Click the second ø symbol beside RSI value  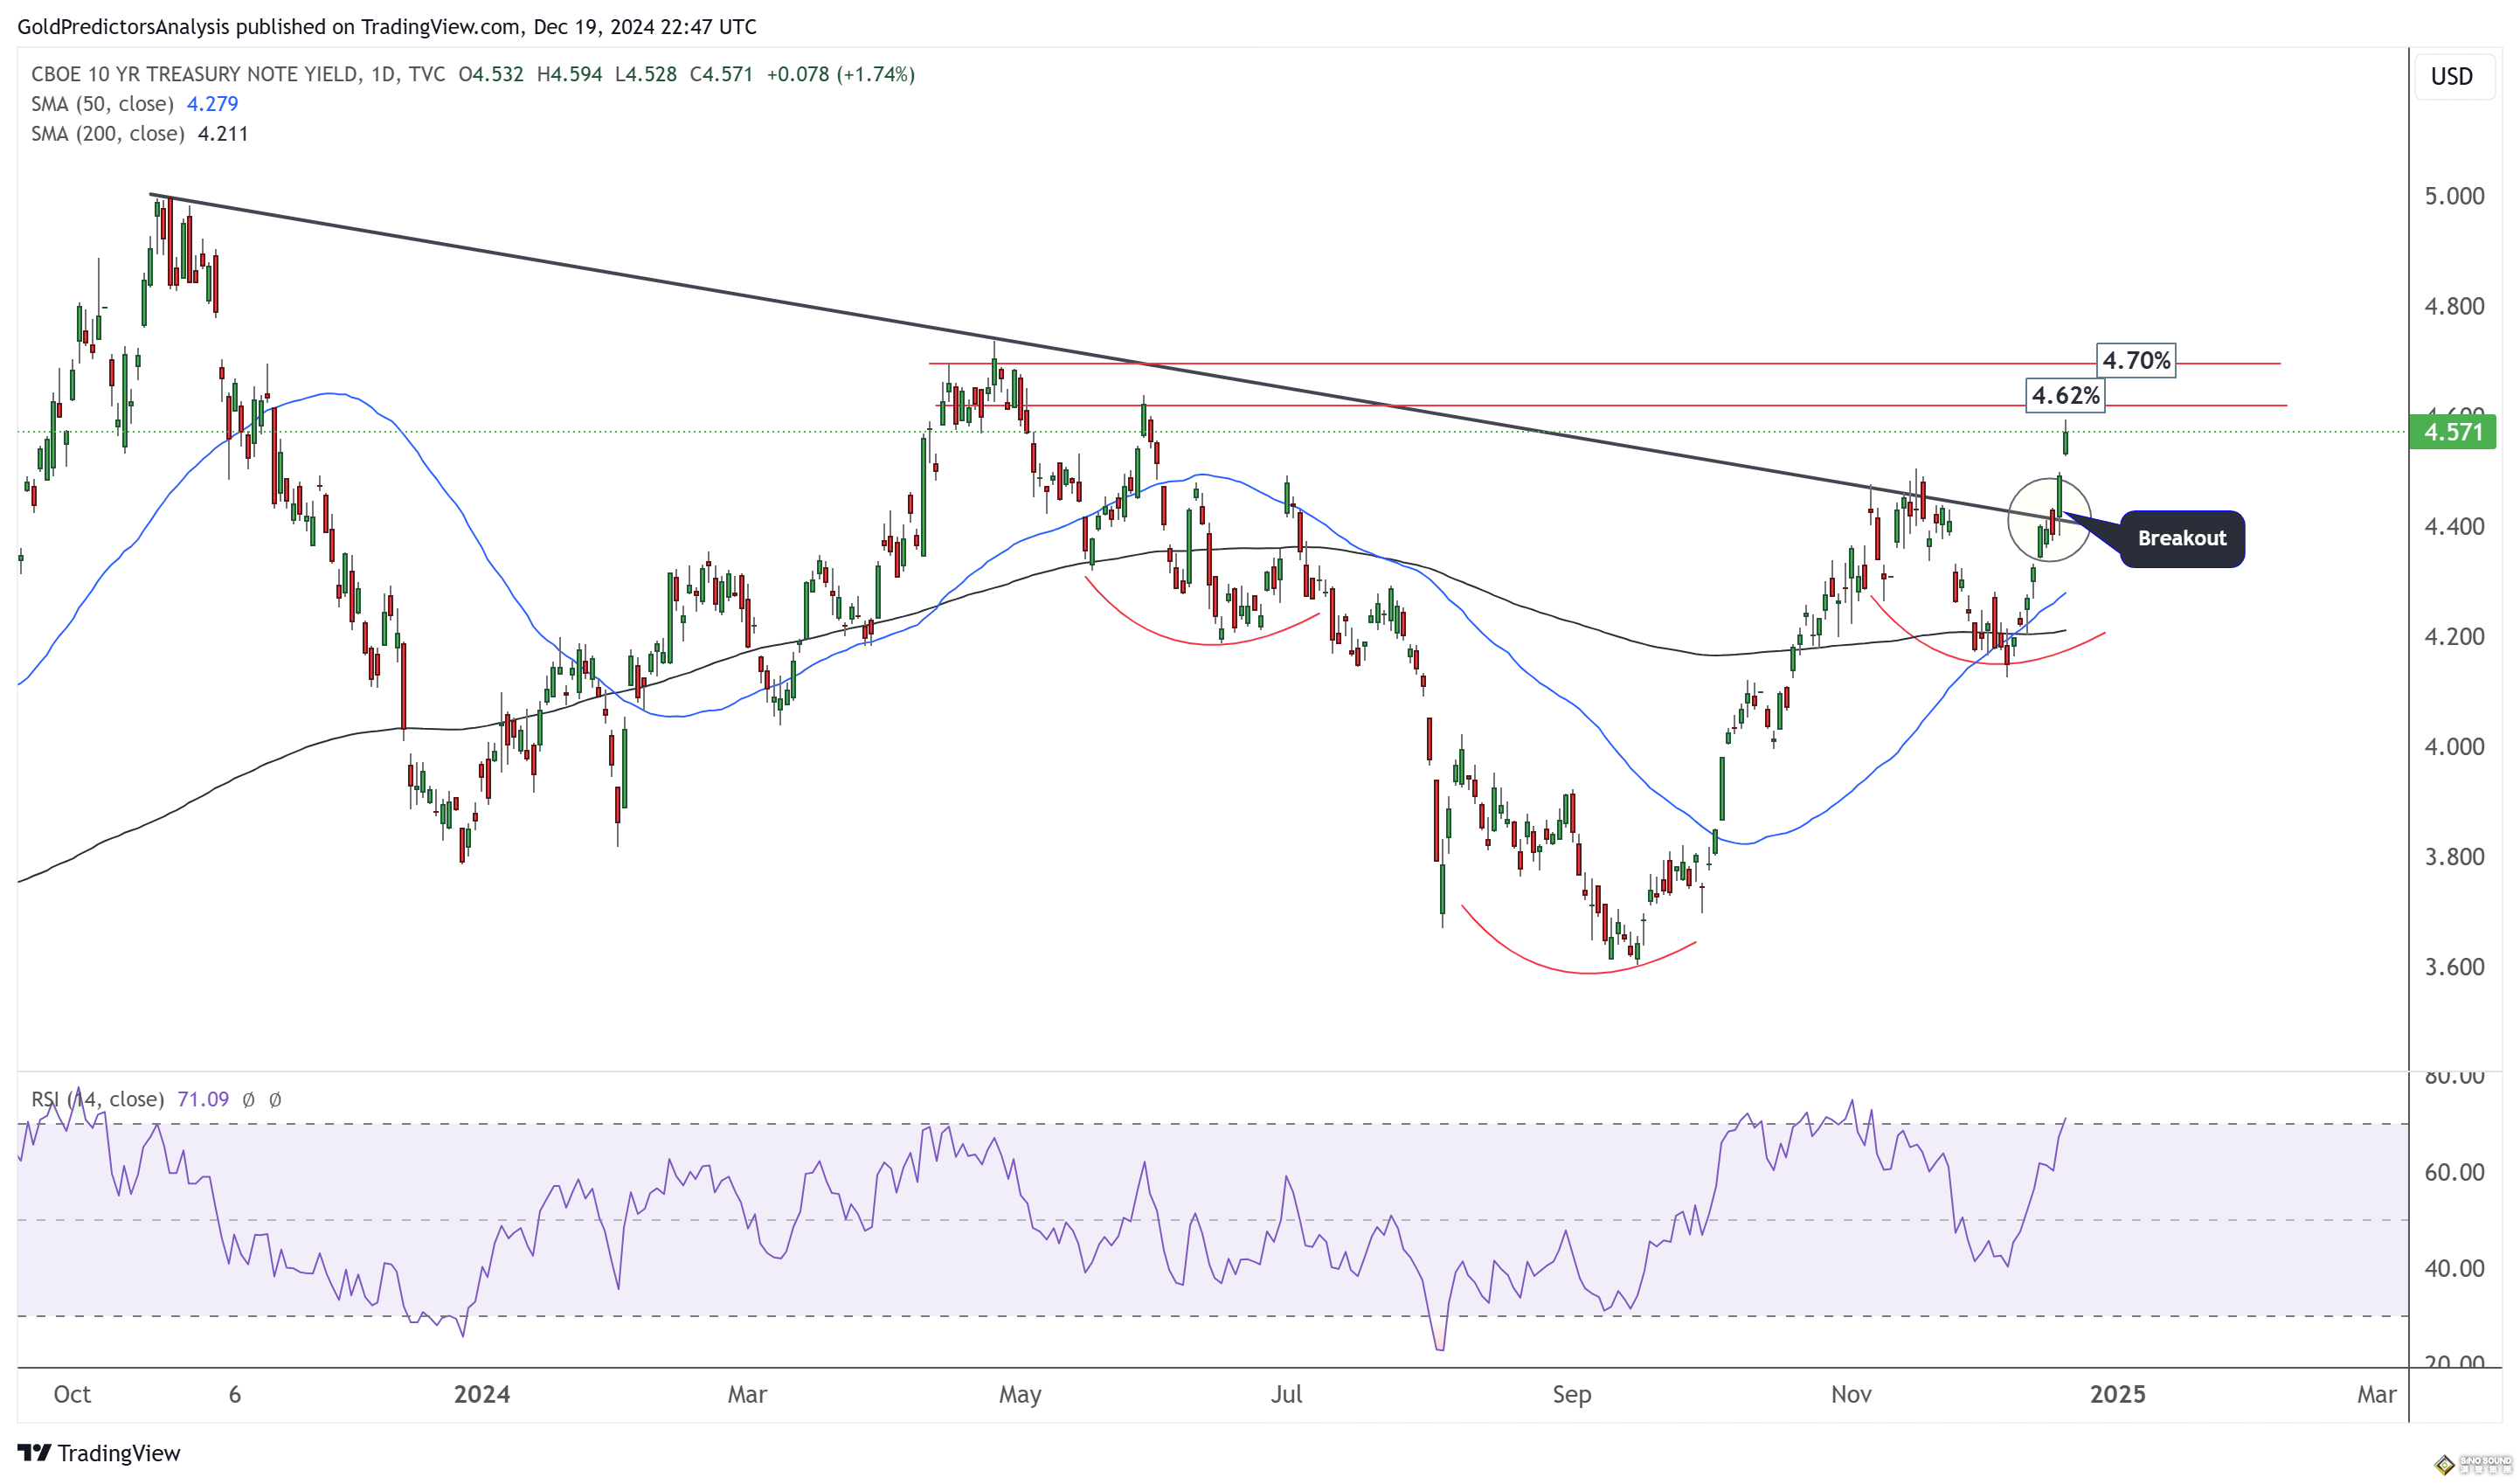[275, 1099]
